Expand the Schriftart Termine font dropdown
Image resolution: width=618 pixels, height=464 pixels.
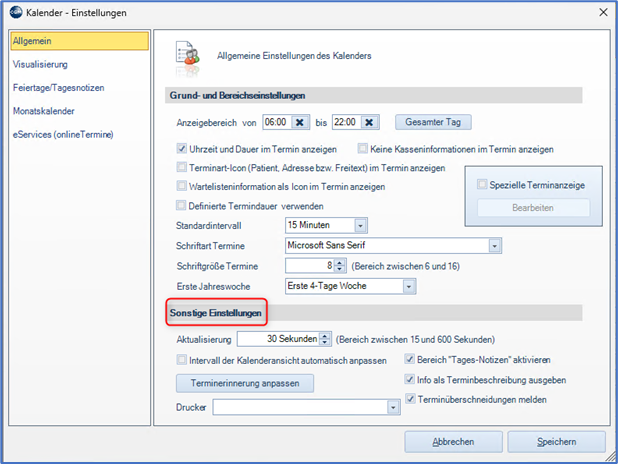[x=494, y=246]
